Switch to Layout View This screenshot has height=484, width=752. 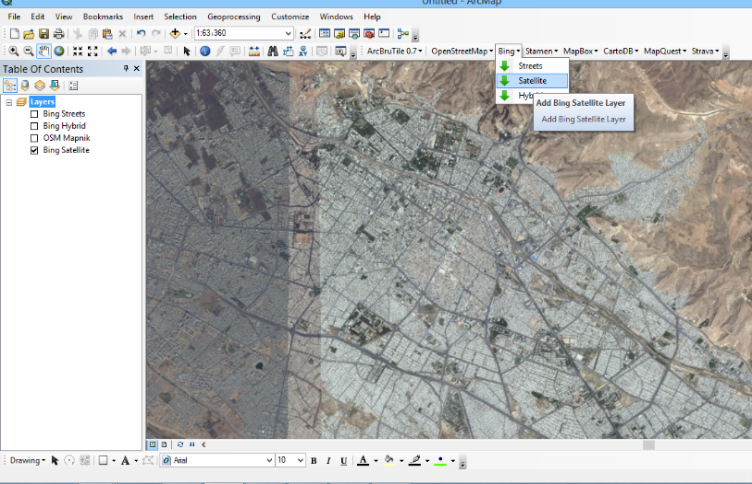coord(164,445)
